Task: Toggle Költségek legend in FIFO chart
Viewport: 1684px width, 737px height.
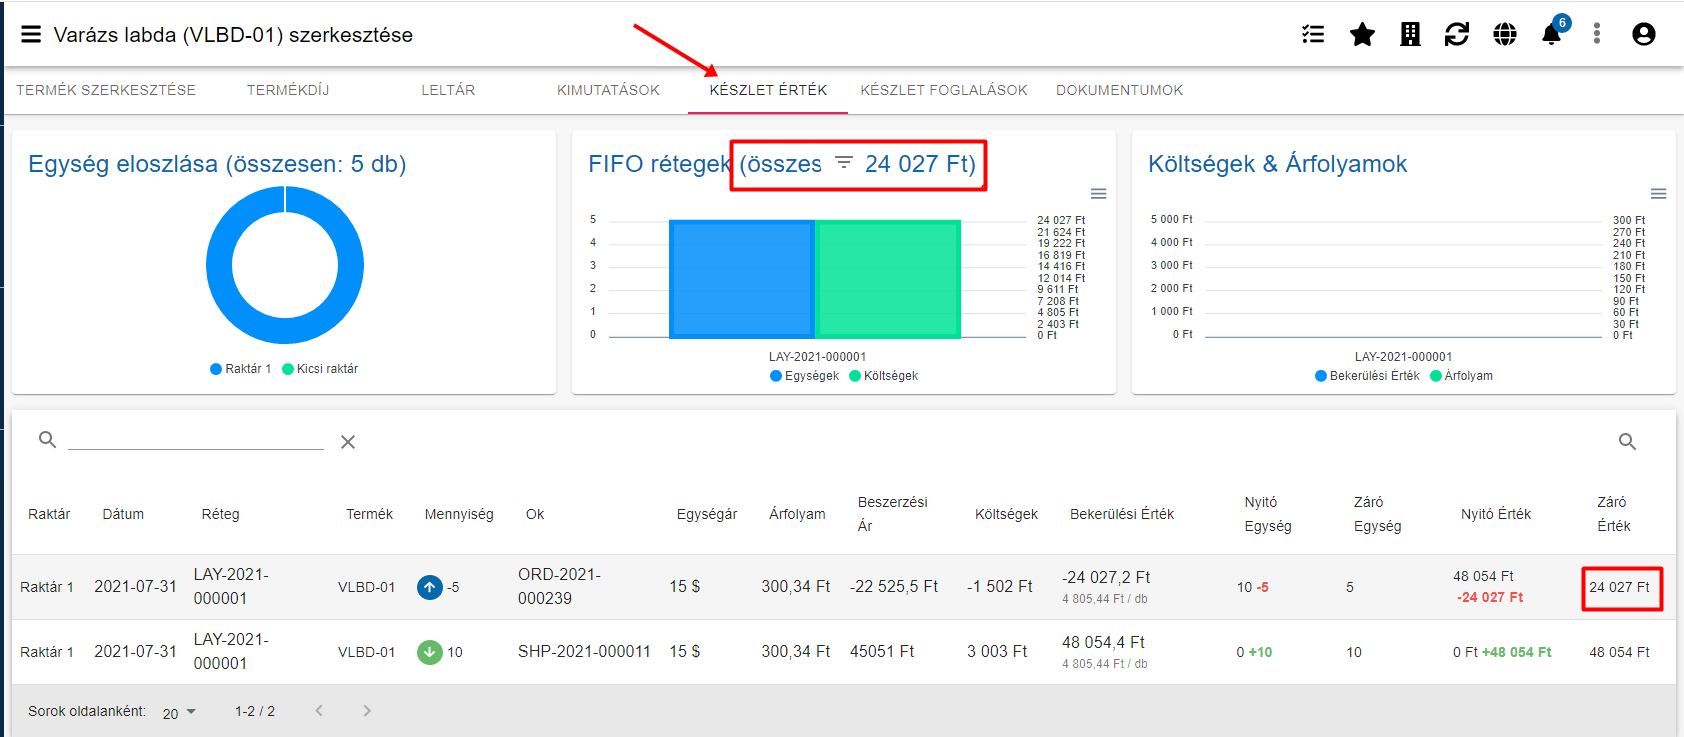Action: pyautogui.click(x=883, y=376)
